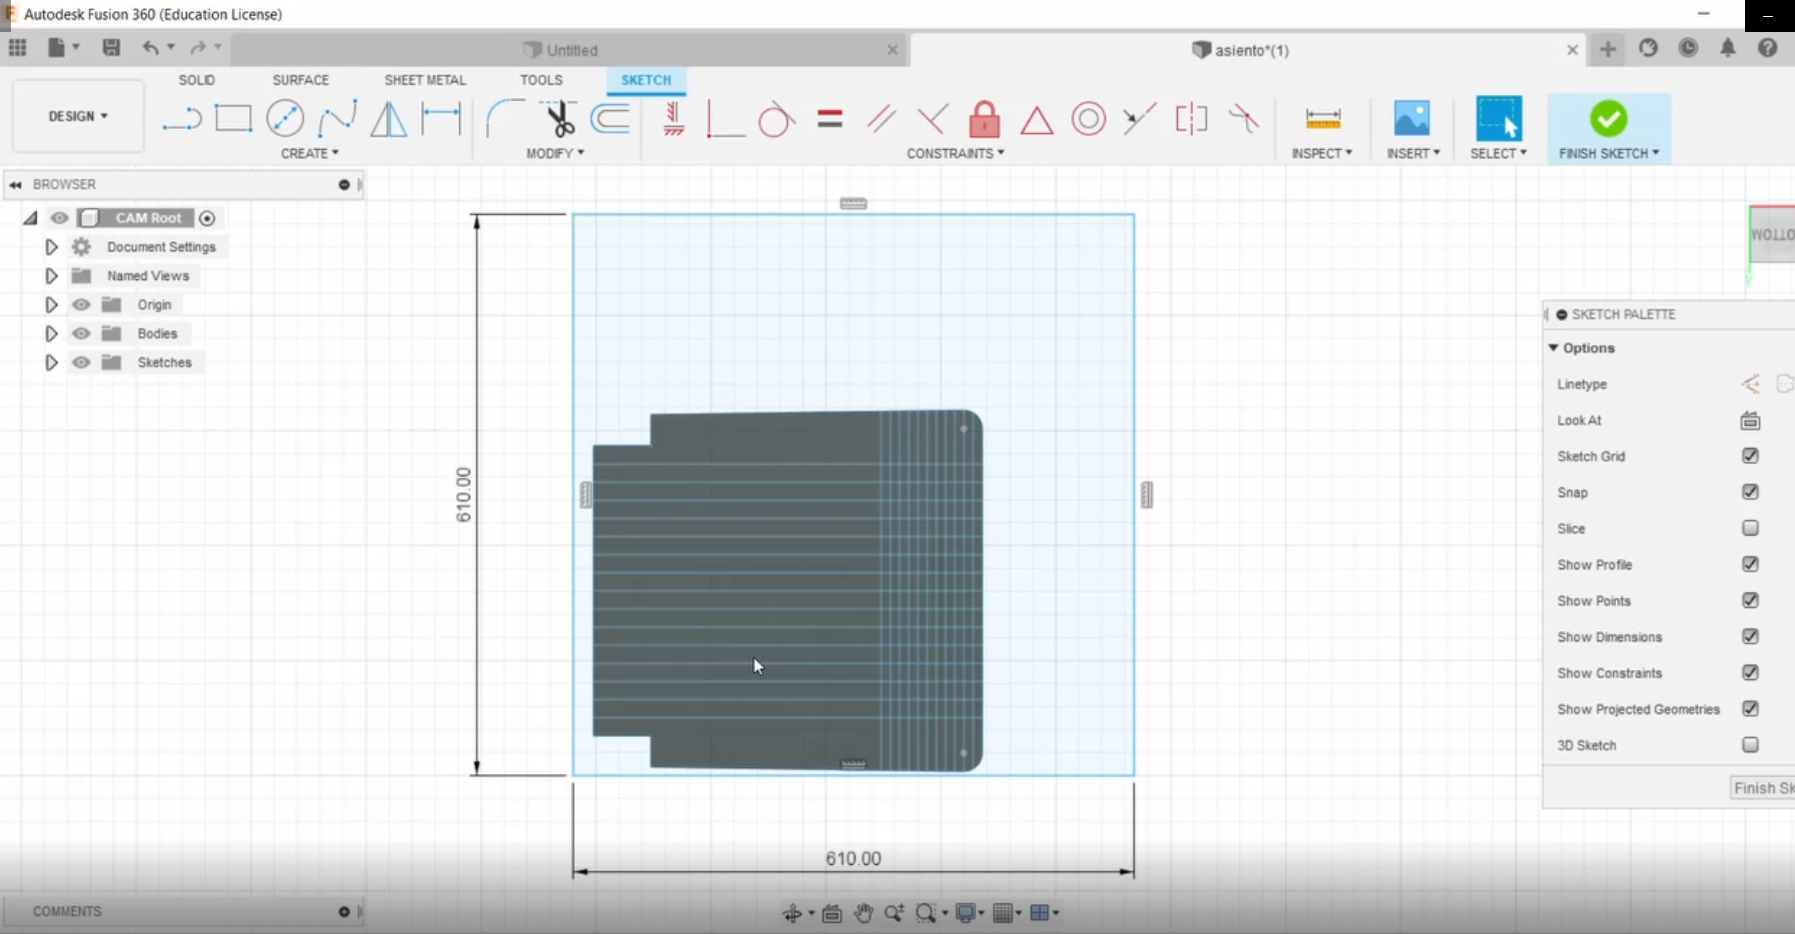Apply the Midpoint triangle constraint
1795x934 pixels.
1037,120
